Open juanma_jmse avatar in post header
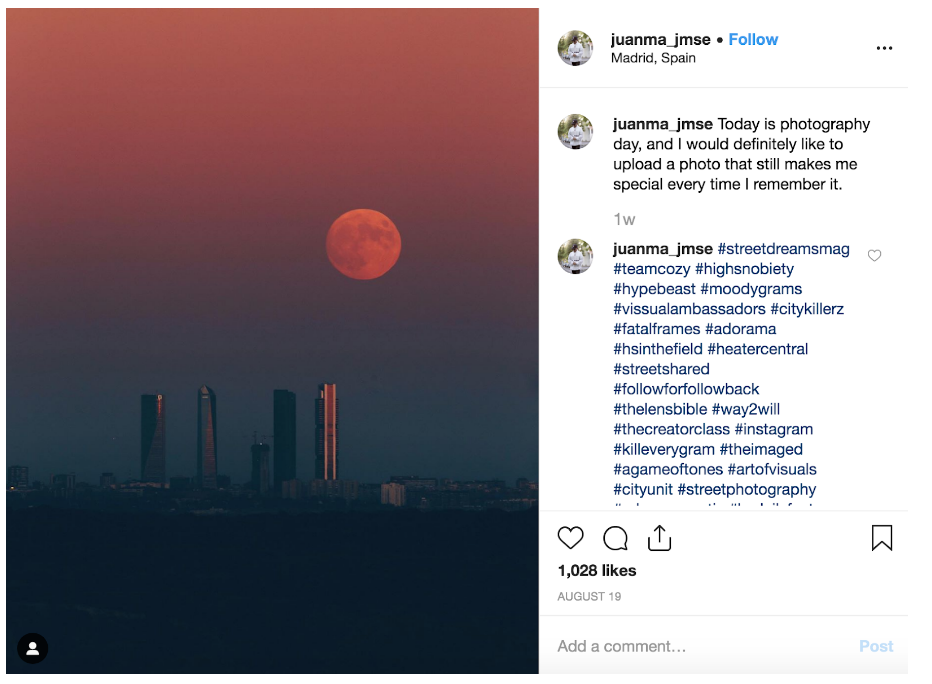Screen dimensions: 932x684 pos(575,48)
